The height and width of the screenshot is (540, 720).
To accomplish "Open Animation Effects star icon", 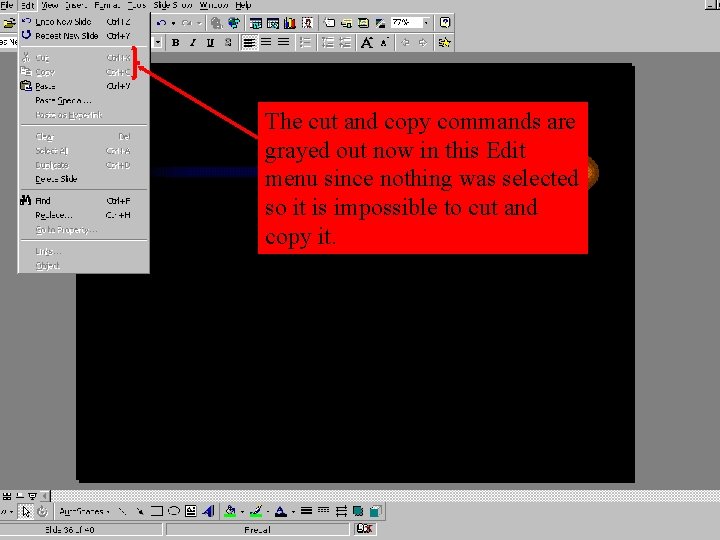I will click(444, 43).
